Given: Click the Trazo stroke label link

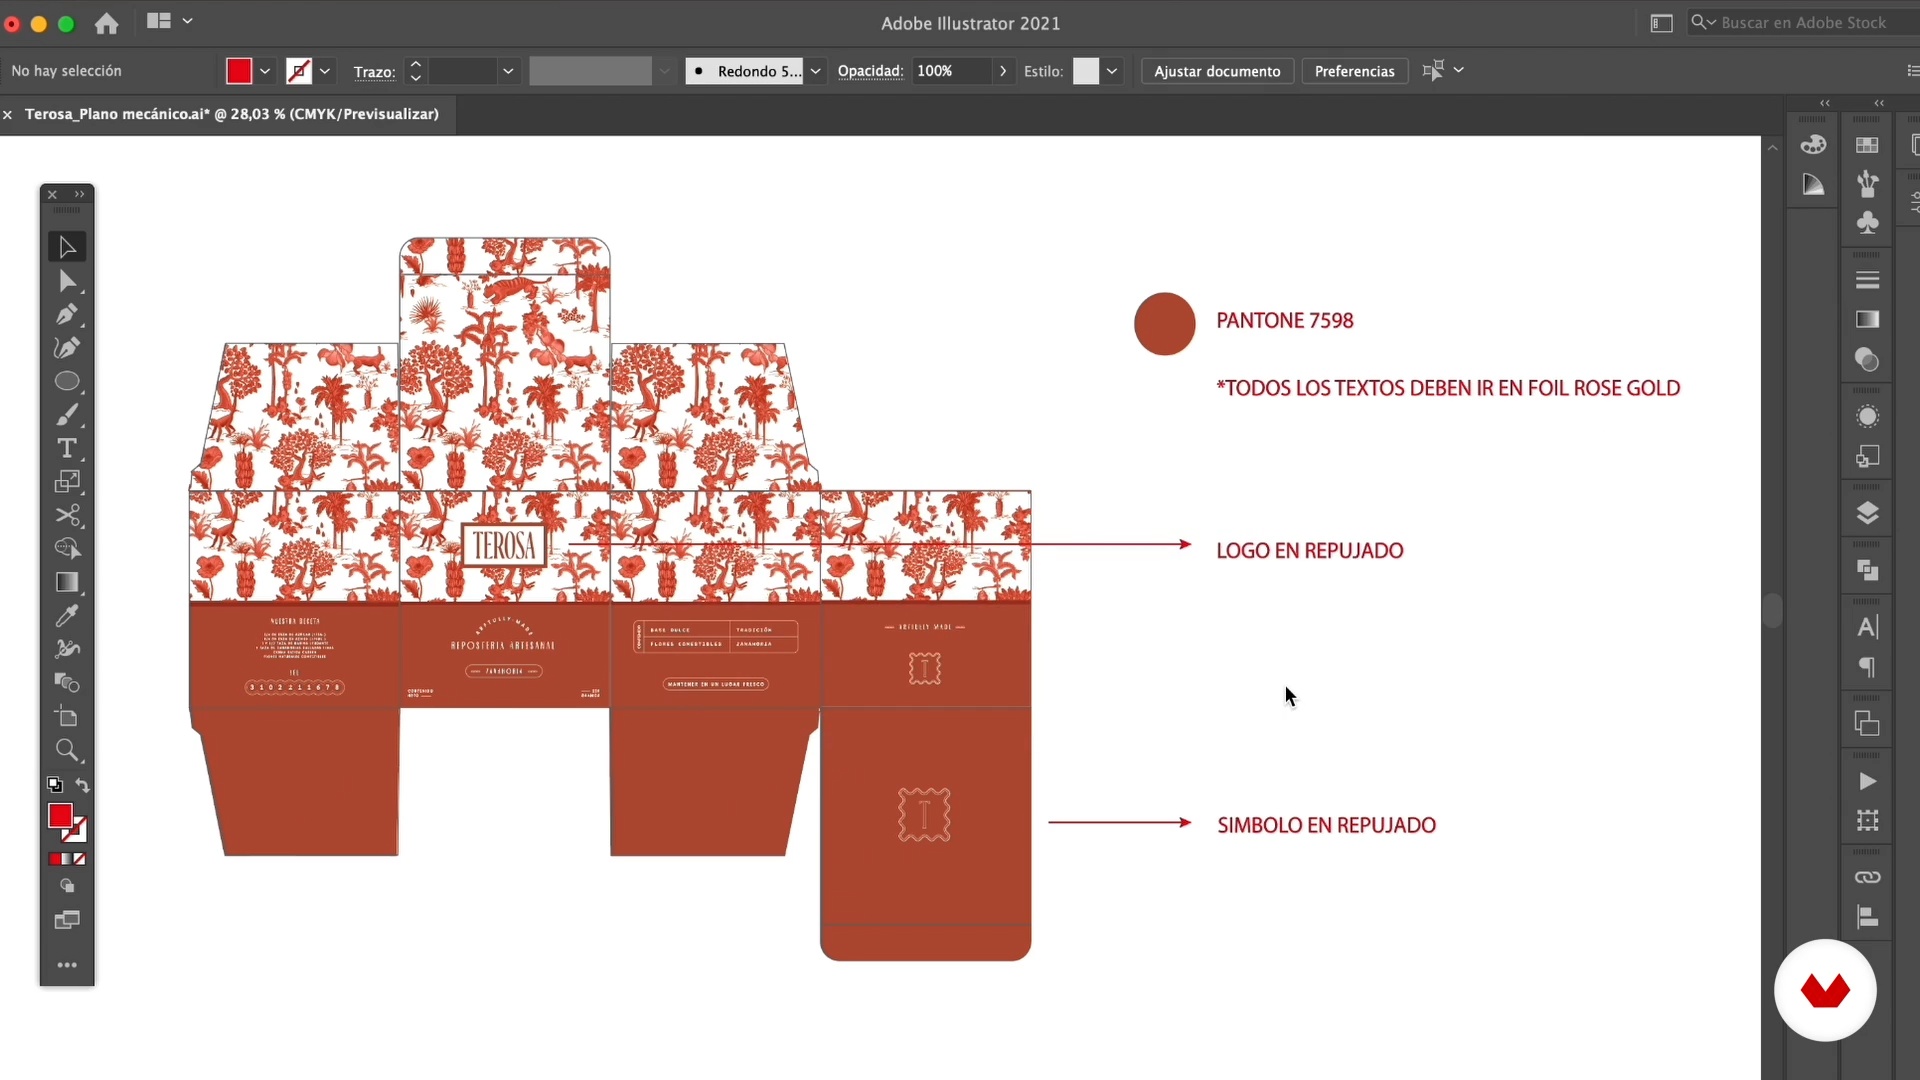Looking at the screenshot, I should (x=374, y=72).
